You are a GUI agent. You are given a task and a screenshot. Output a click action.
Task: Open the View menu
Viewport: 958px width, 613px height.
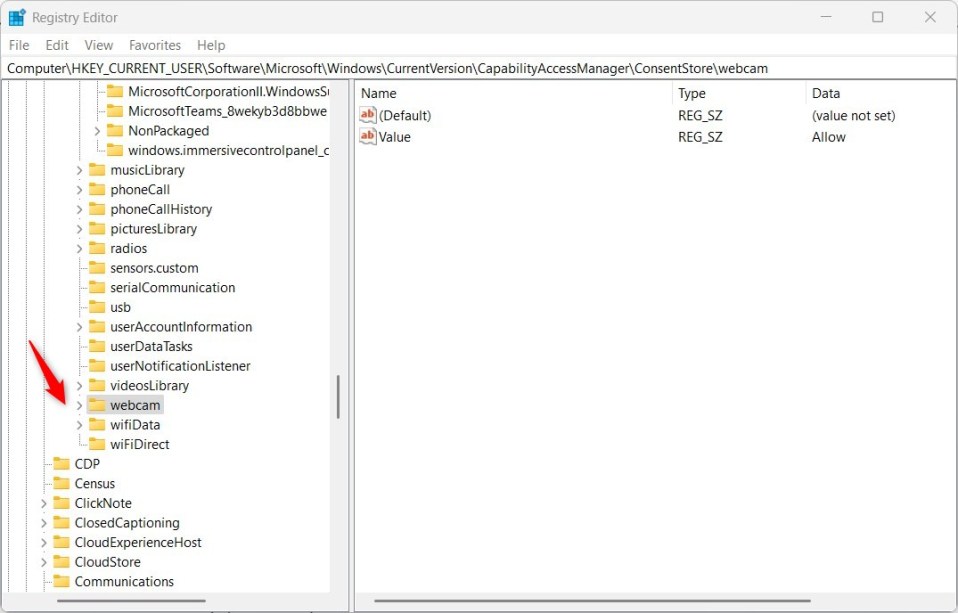[98, 45]
